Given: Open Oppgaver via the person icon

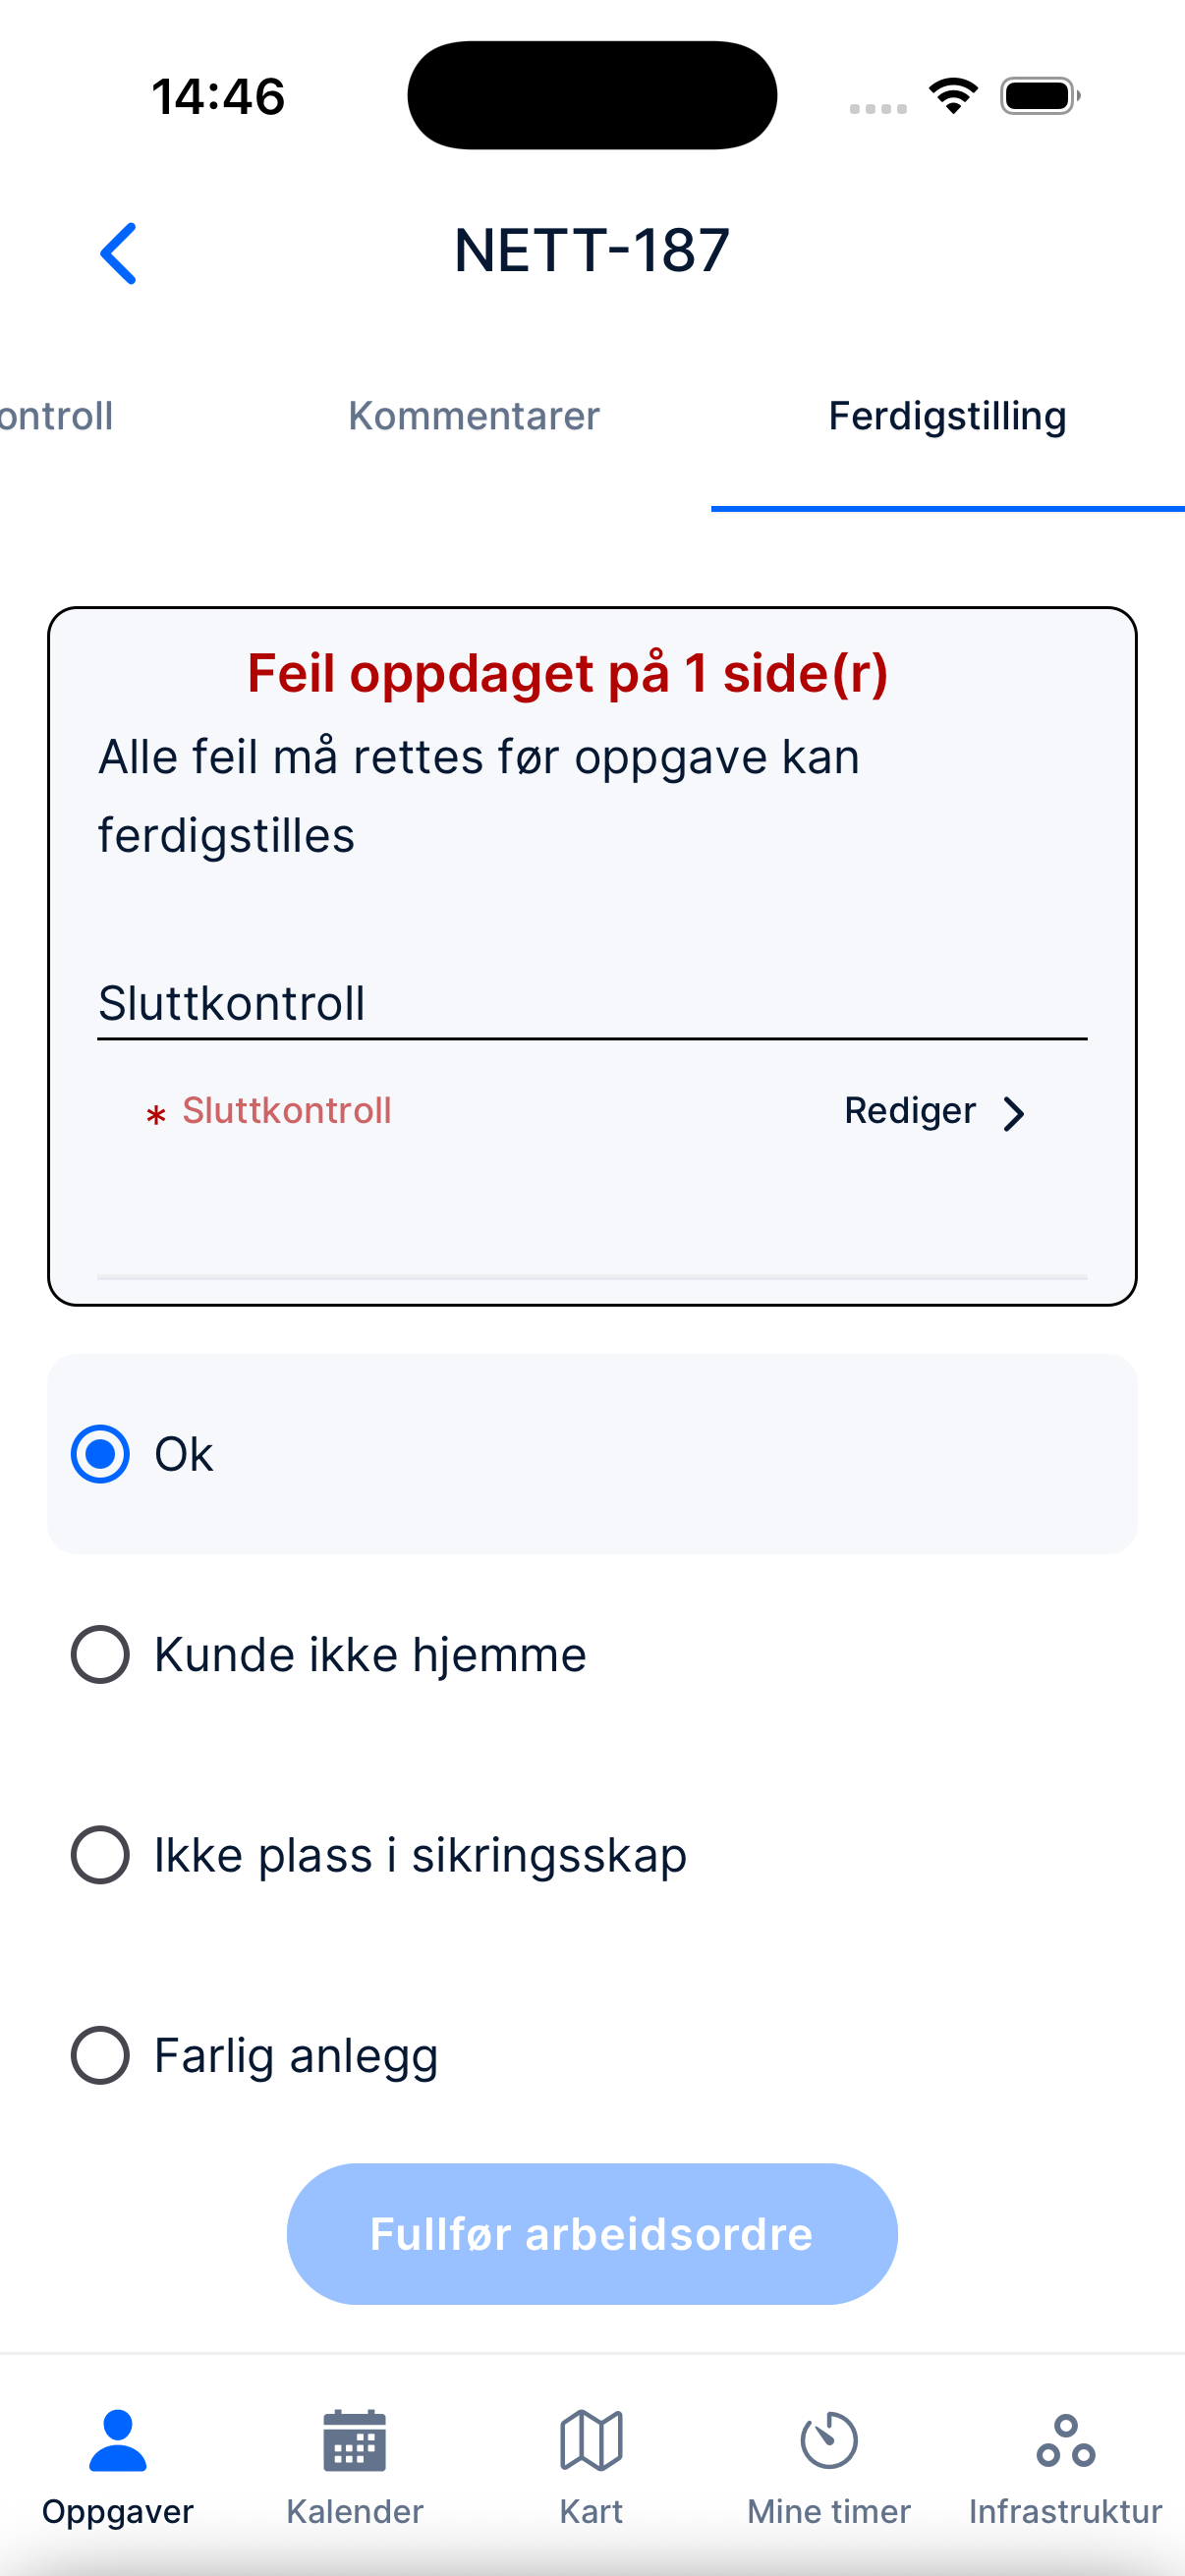Looking at the screenshot, I should 118,2441.
